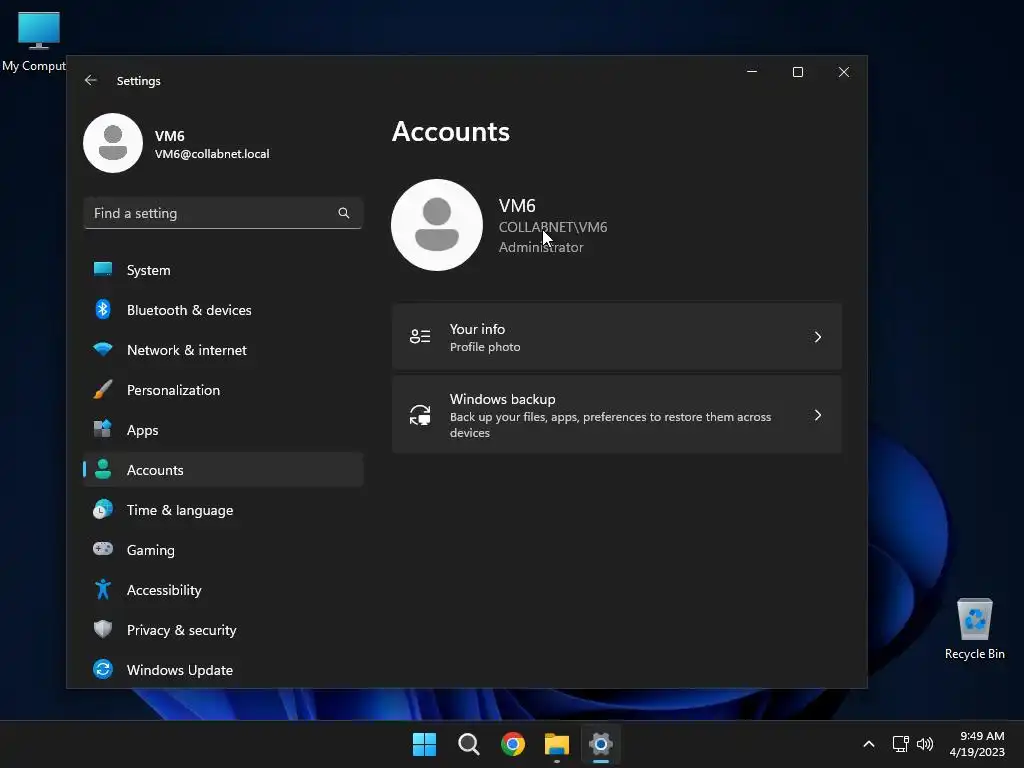This screenshot has width=1024, height=768.
Task: Click the Settings gear on the taskbar
Action: coord(601,744)
